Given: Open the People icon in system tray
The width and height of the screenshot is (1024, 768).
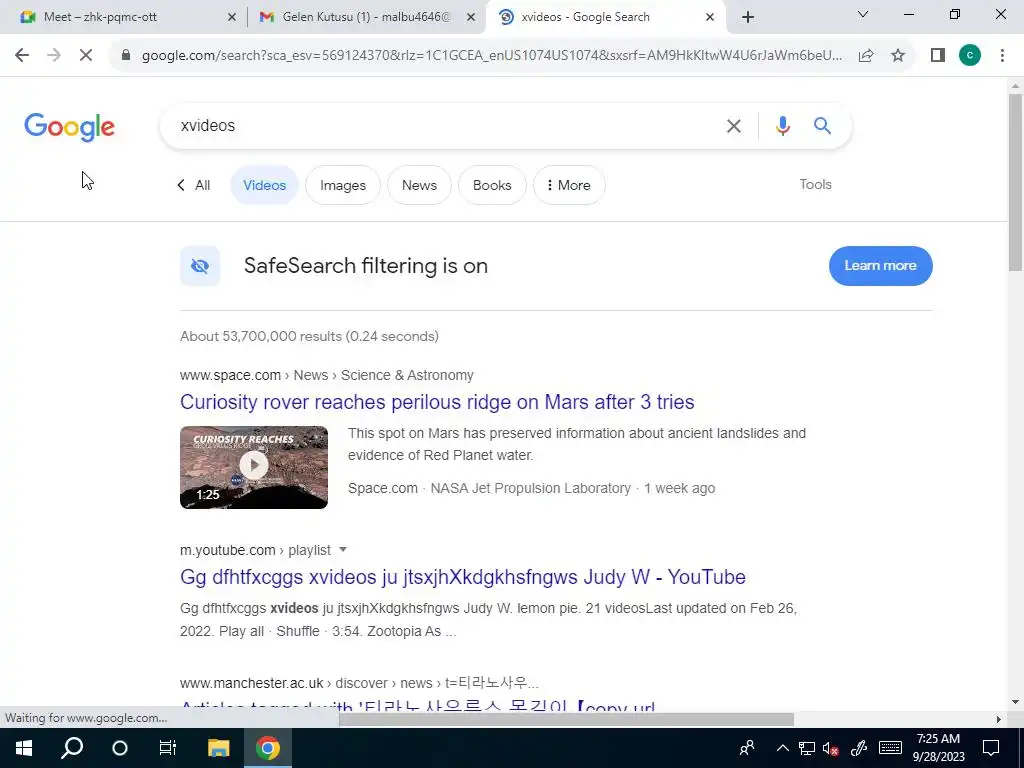Looking at the screenshot, I should [747, 748].
